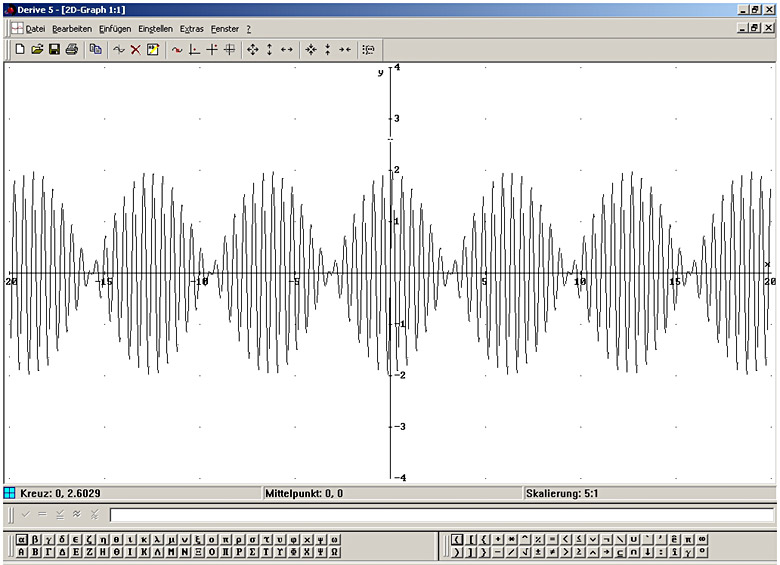Open the Extras menu
This screenshot has width=780, height=565.
tap(192, 29)
